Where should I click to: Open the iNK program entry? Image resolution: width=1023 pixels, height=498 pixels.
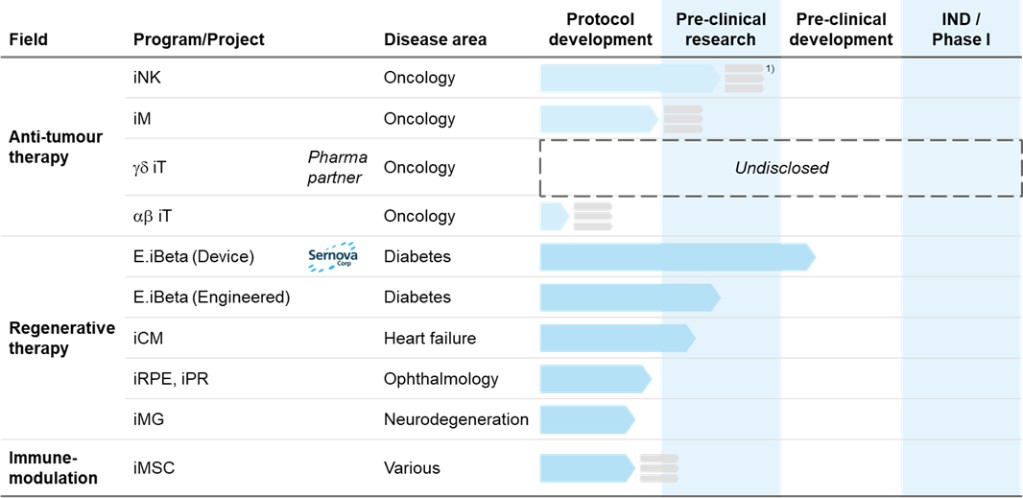146,78
